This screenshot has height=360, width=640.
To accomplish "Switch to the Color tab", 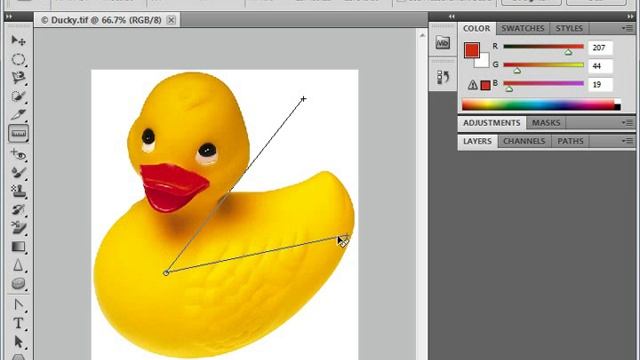I will (x=476, y=28).
